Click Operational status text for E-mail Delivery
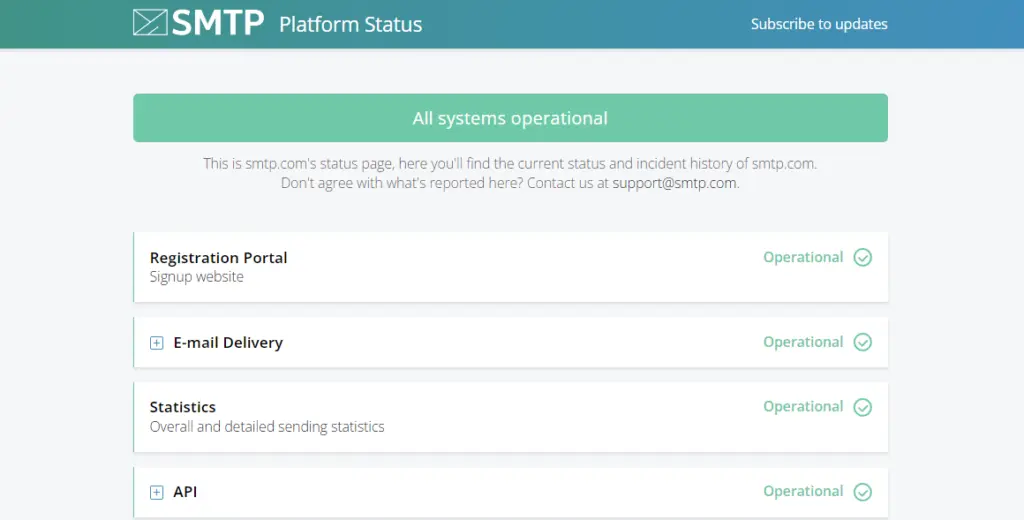The height and width of the screenshot is (520, 1024). pos(803,343)
